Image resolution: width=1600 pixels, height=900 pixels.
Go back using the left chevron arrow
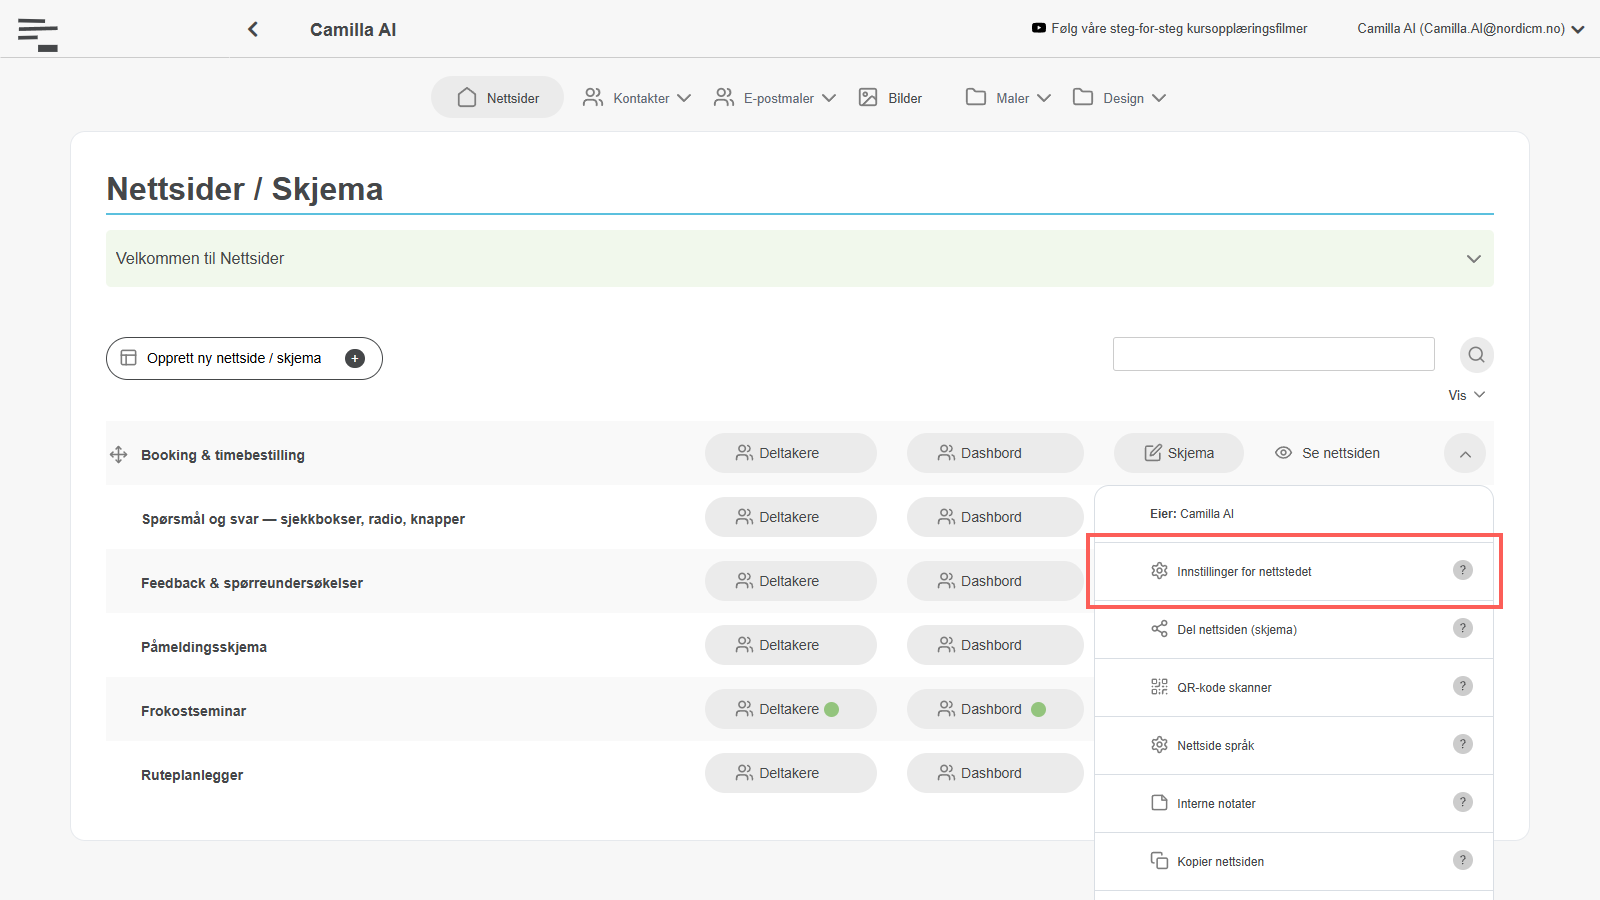(x=253, y=29)
